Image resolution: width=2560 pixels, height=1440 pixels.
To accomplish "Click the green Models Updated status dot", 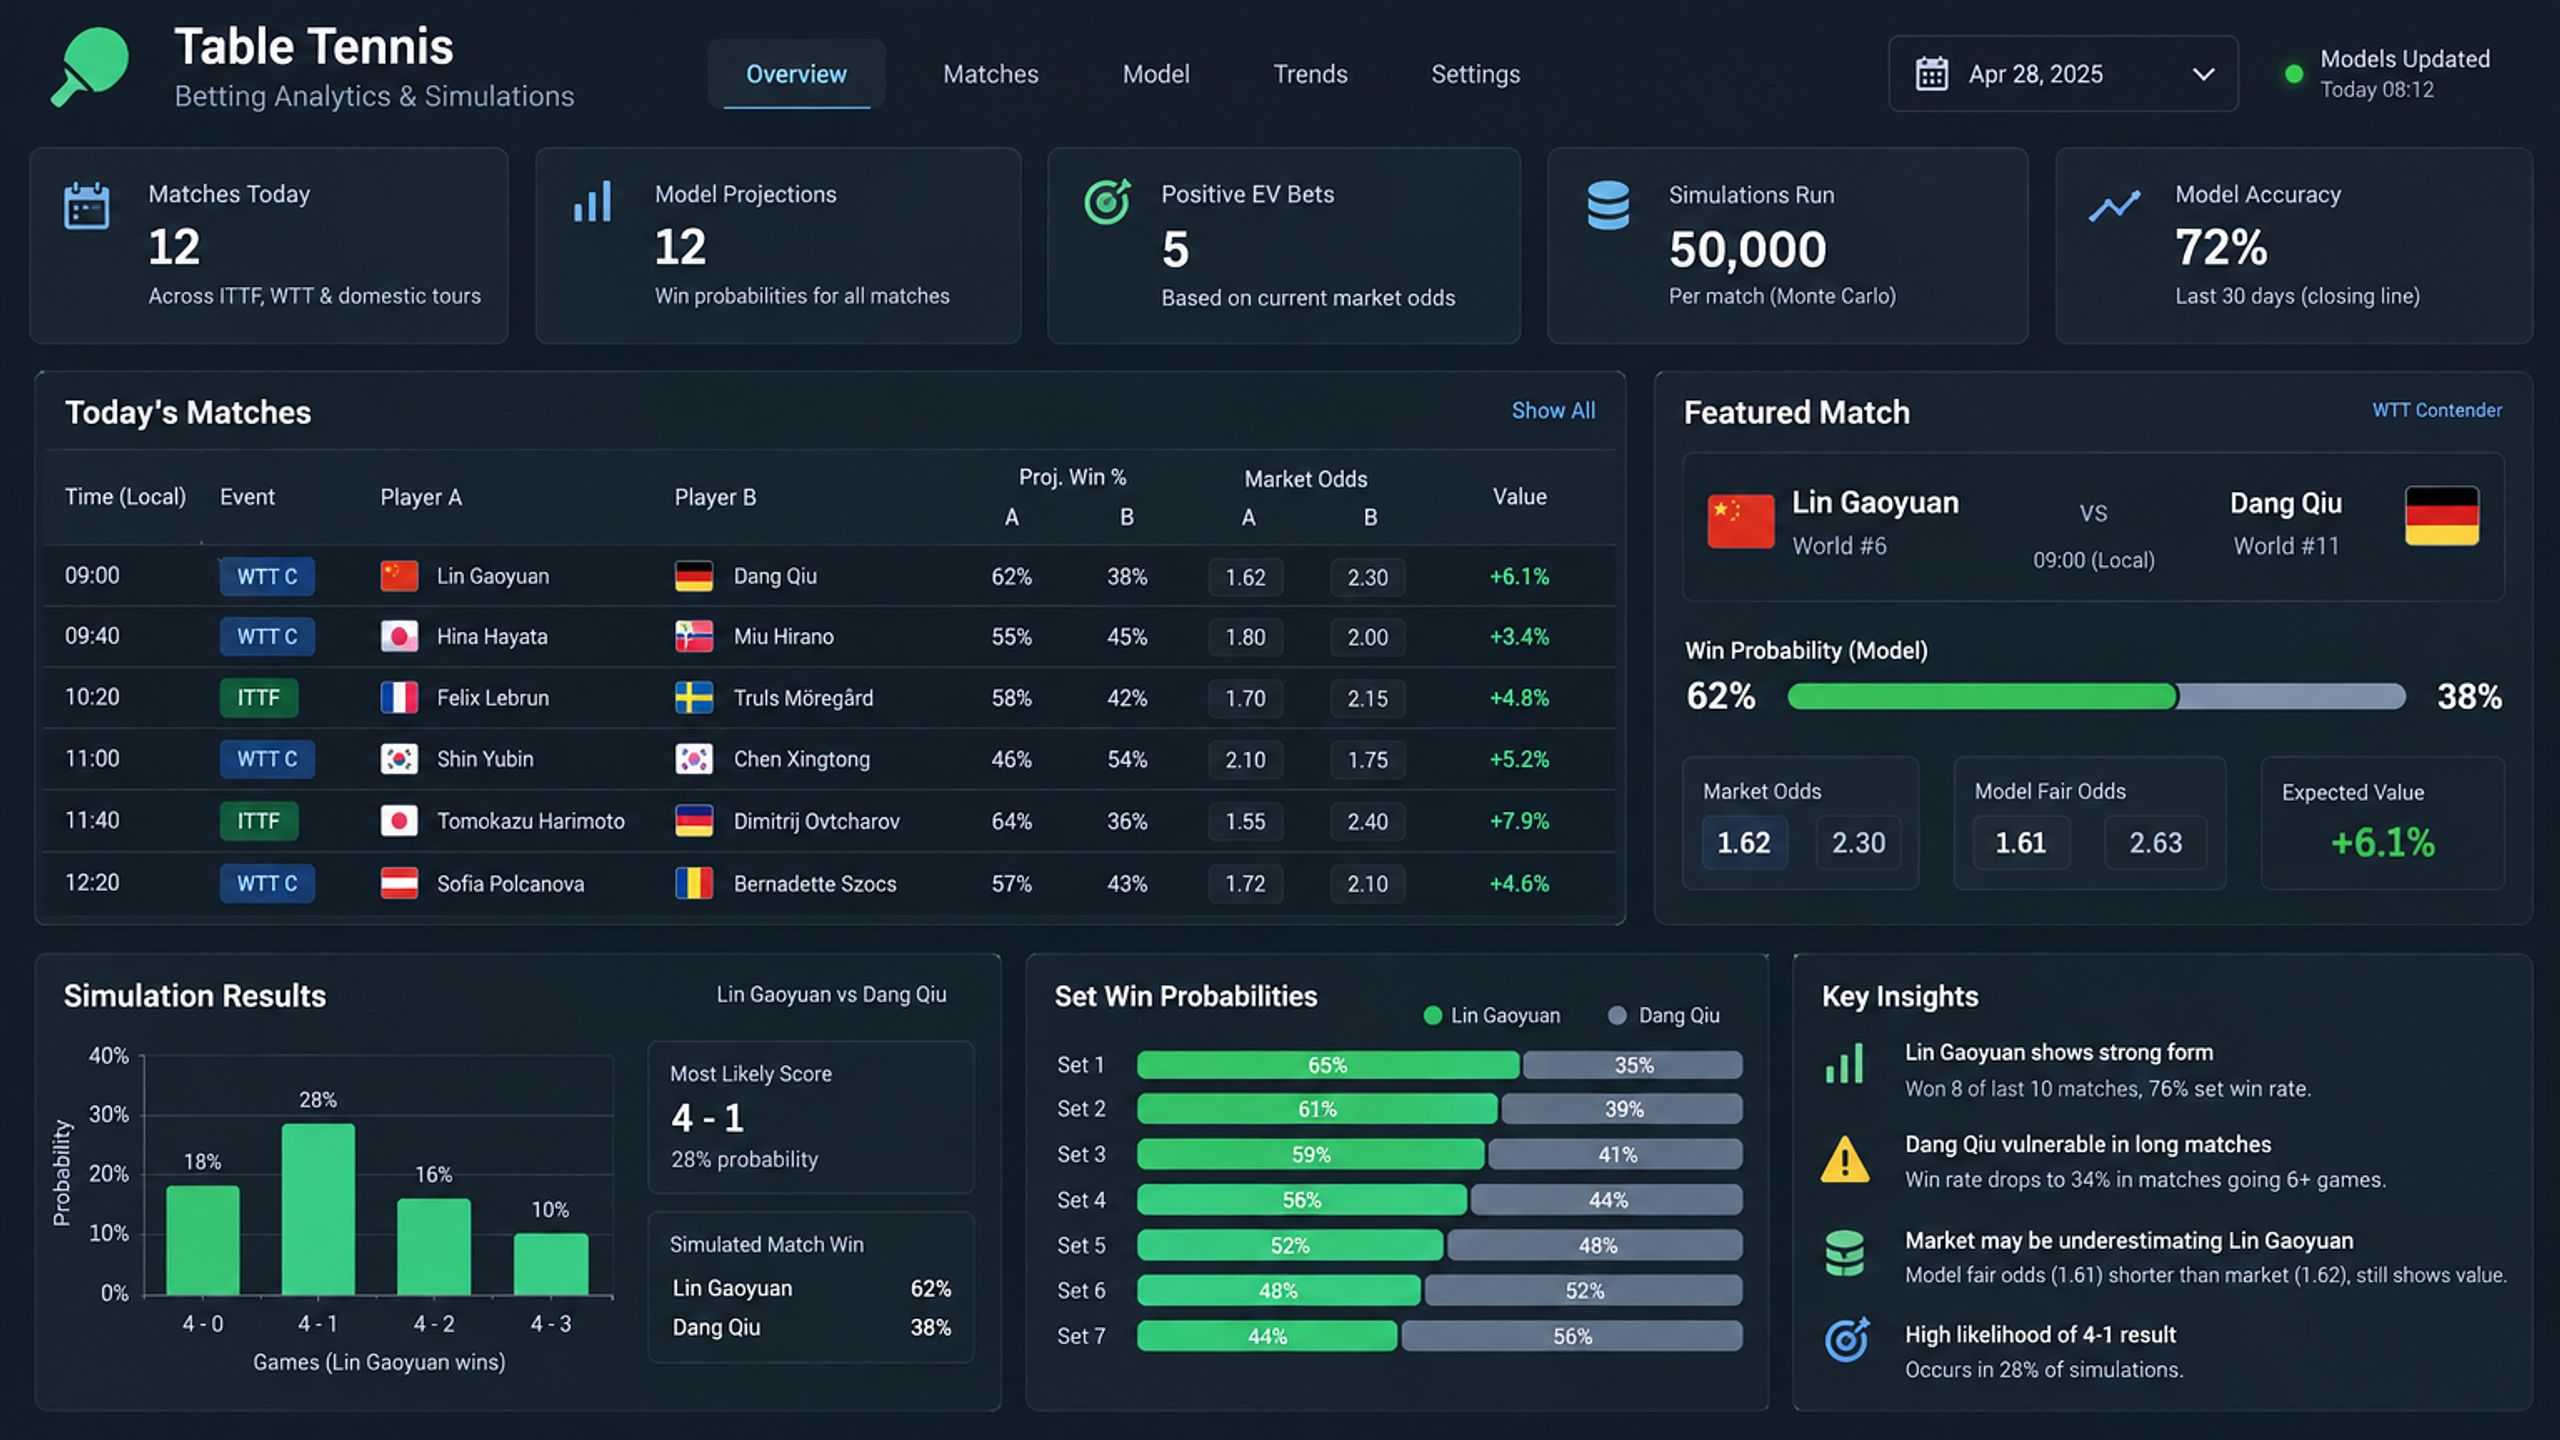I will pyautogui.click(x=2294, y=74).
